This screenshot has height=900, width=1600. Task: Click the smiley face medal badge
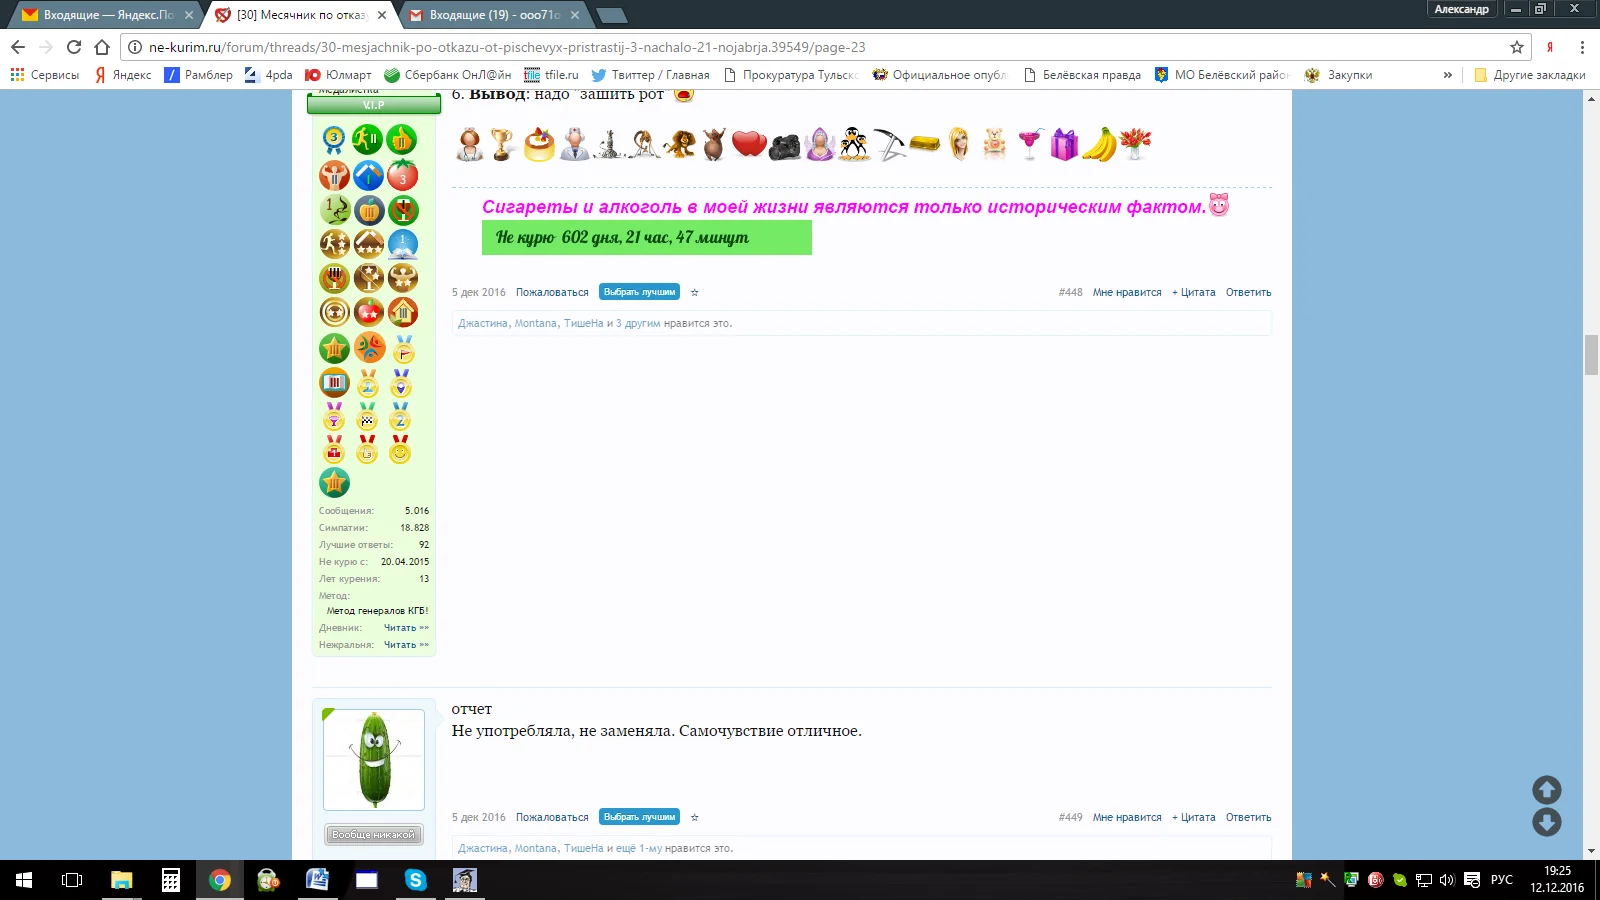pyautogui.click(x=400, y=451)
